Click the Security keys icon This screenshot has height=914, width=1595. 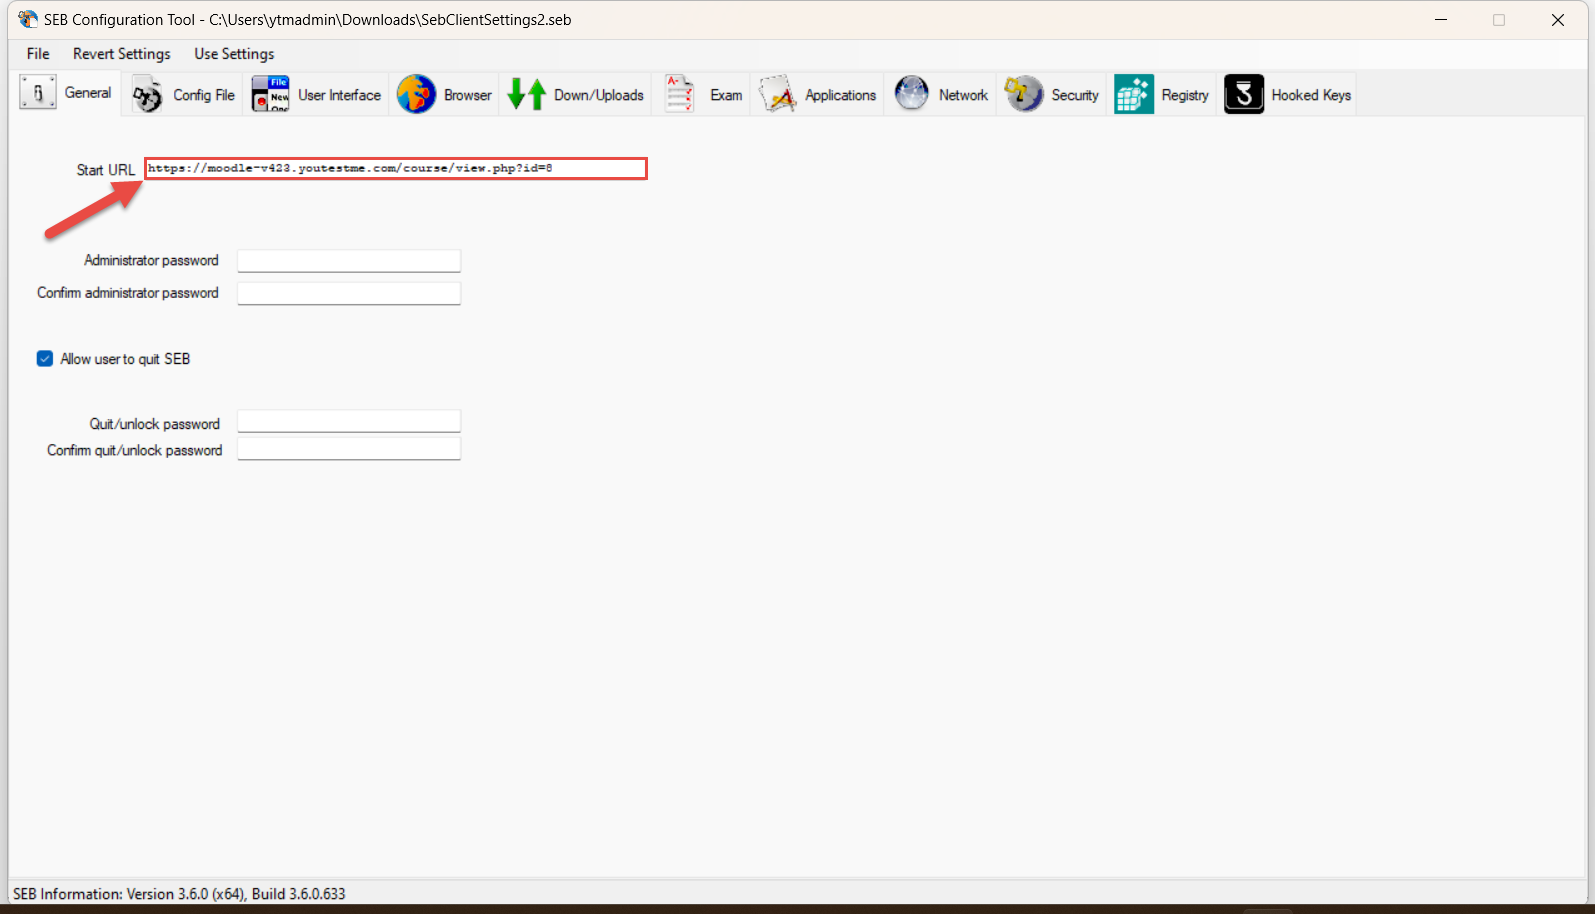tap(1024, 95)
